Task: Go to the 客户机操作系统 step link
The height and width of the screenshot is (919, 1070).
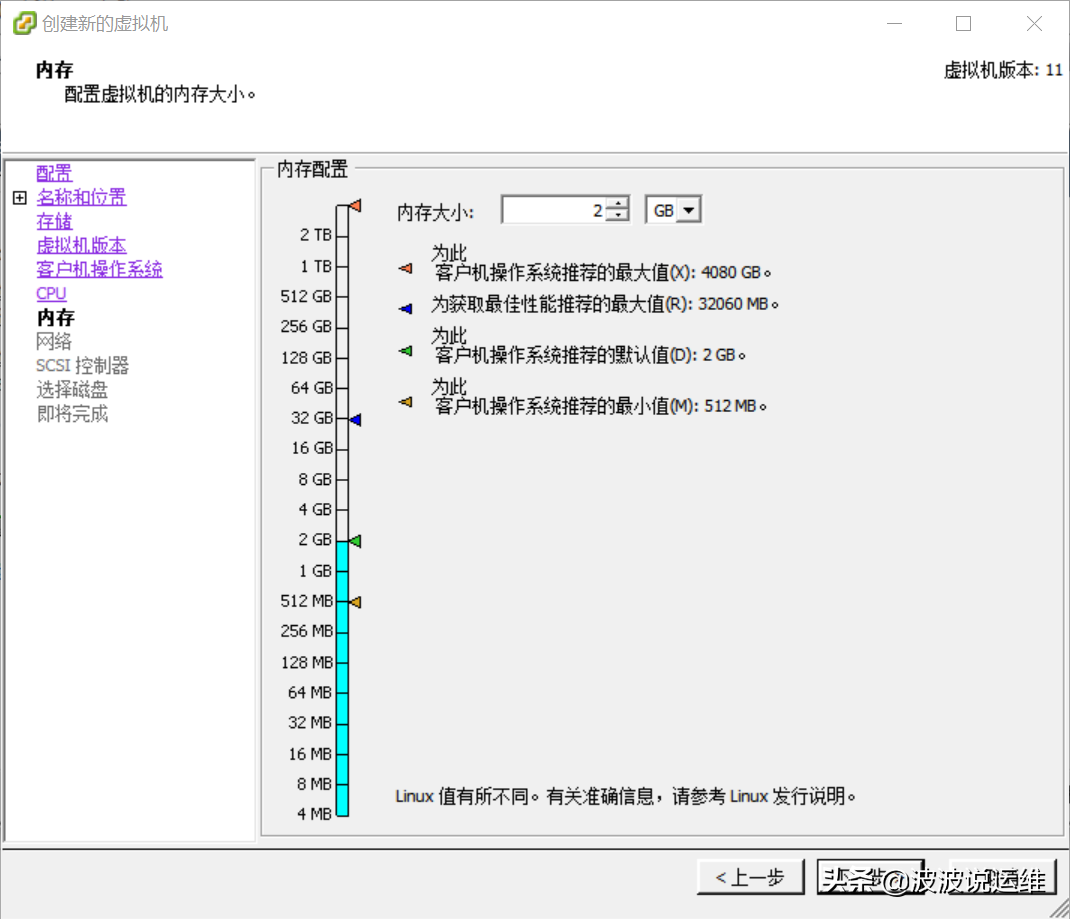Action: click(x=100, y=269)
